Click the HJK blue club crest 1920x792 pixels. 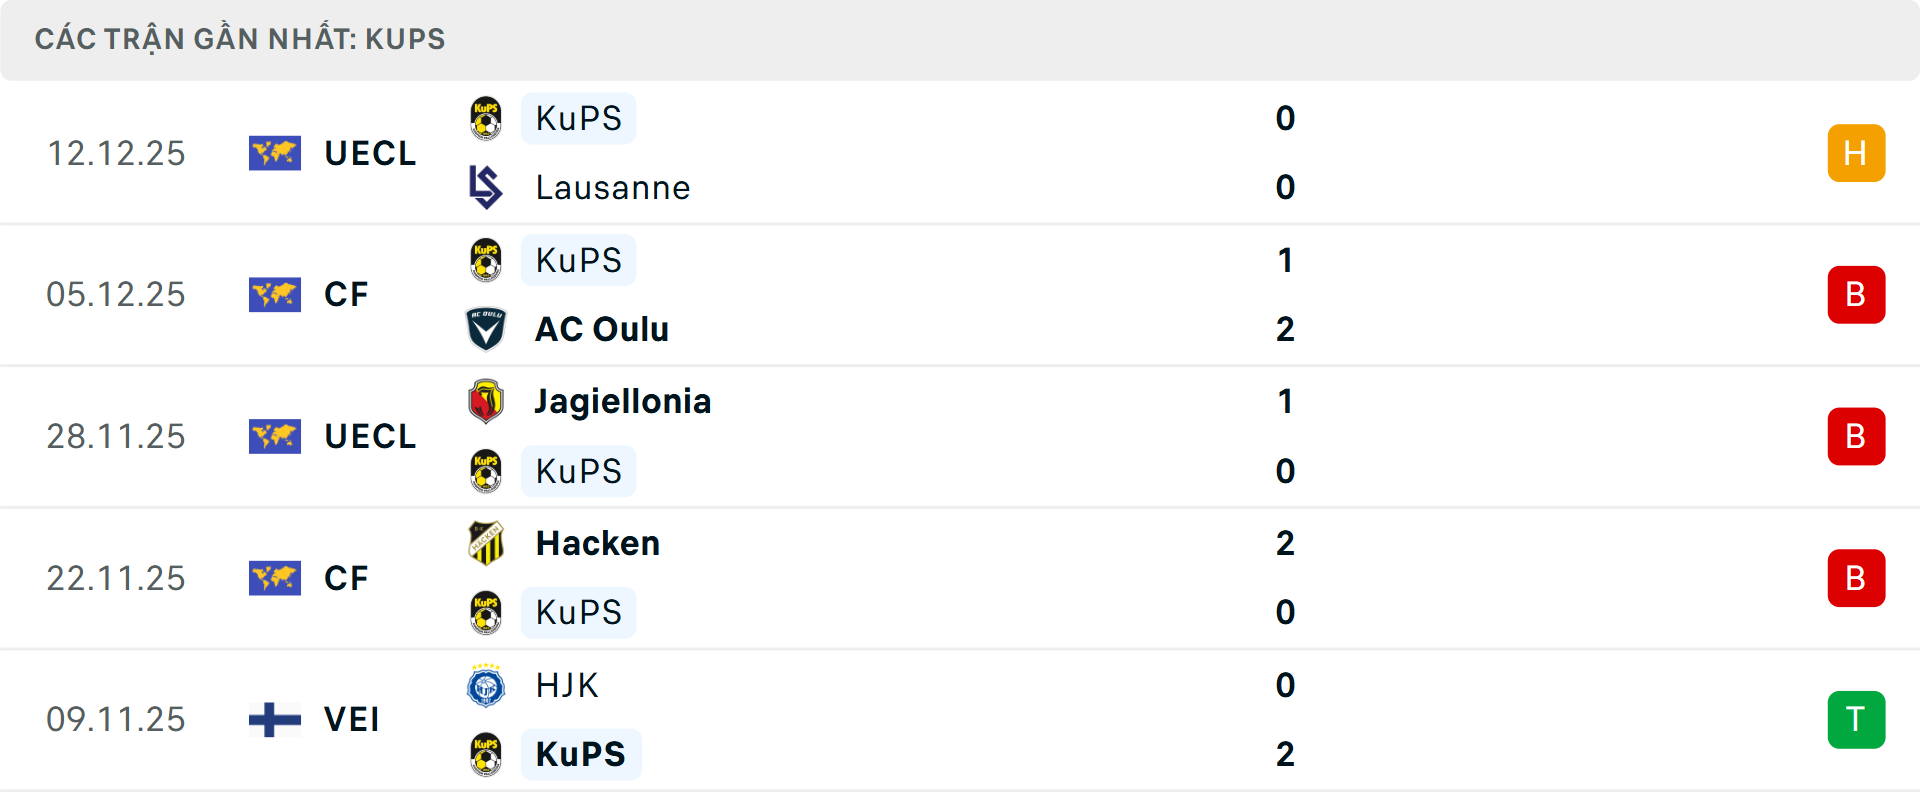[486, 685]
